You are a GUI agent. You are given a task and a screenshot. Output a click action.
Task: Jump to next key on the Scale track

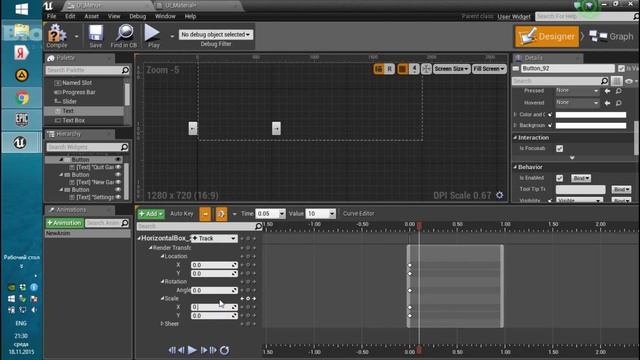(x=254, y=298)
